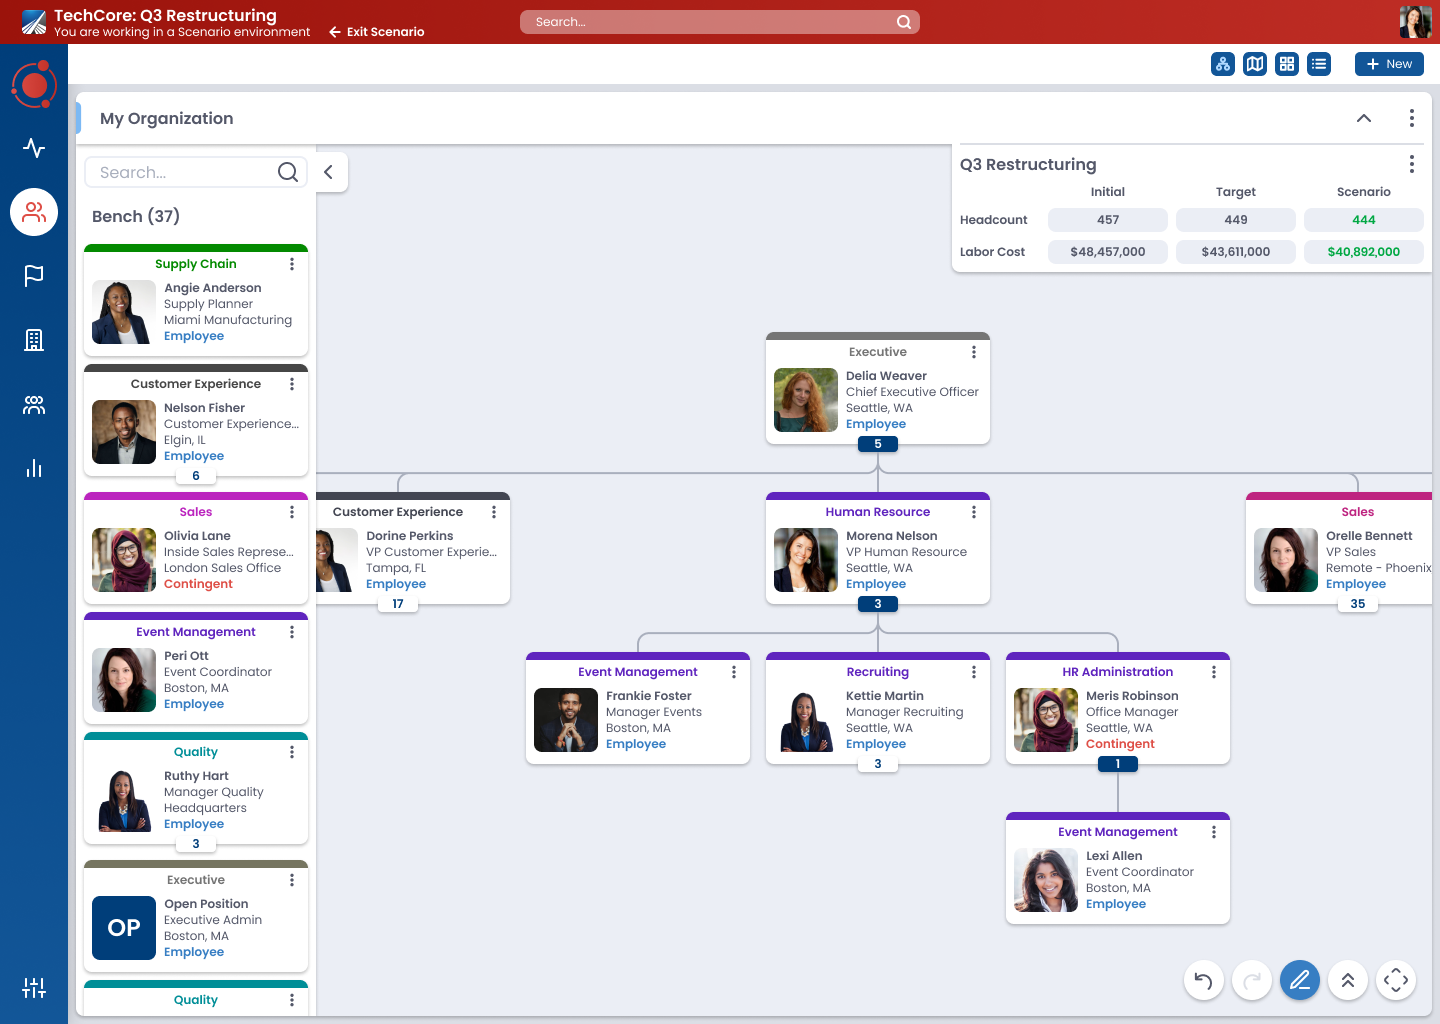The height and width of the screenshot is (1024, 1440).
Task: Click Frankie Foster's name on card
Action: (649, 696)
